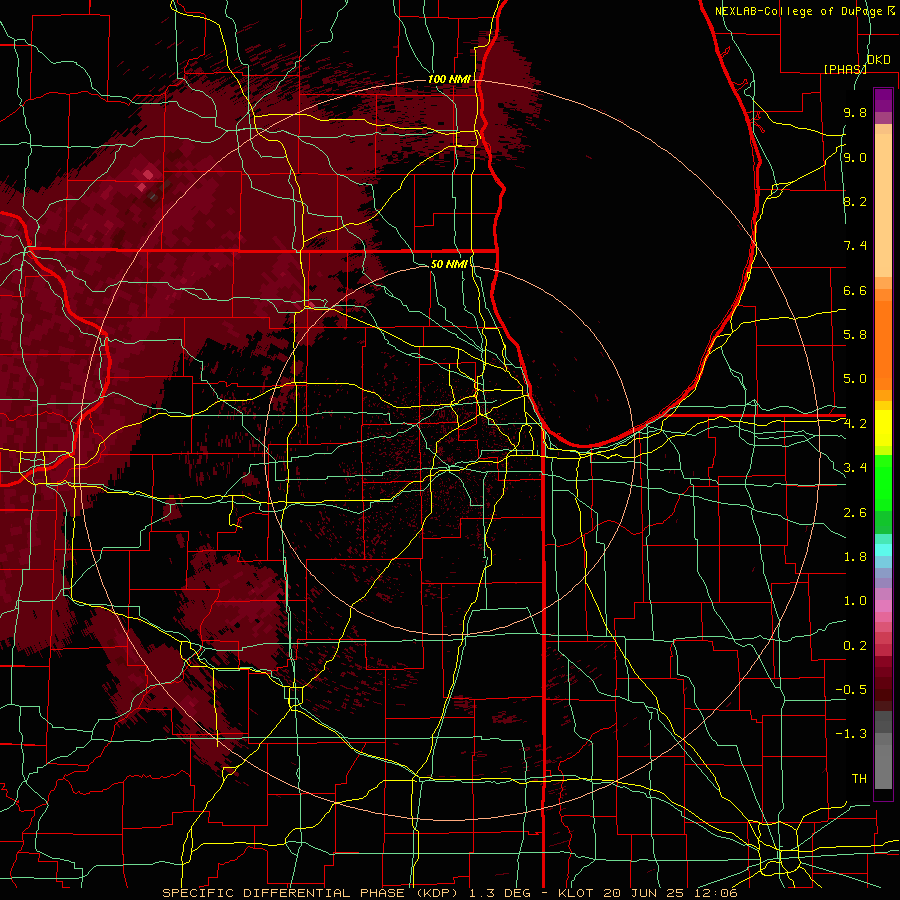The width and height of the screenshot is (900, 900).
Task: Click the 2.6 value on the scale
Action: 855,513
